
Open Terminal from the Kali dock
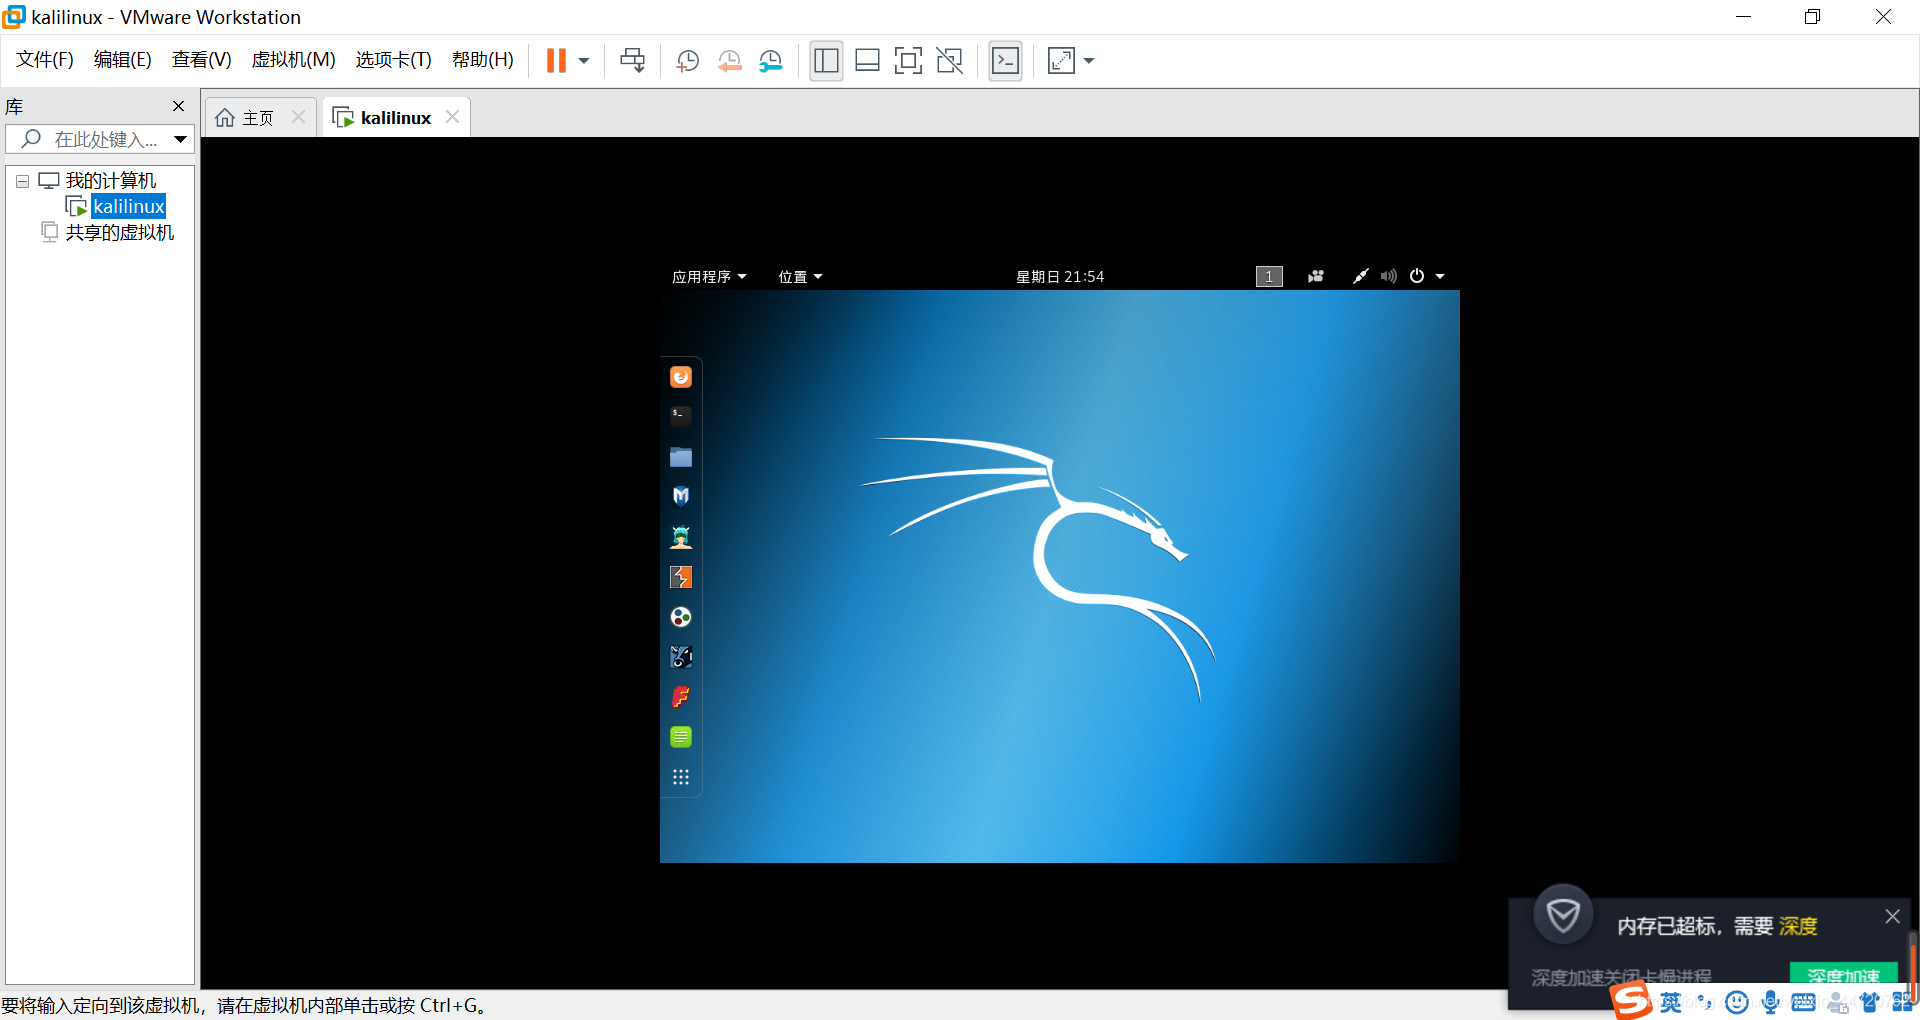(681, 416)
